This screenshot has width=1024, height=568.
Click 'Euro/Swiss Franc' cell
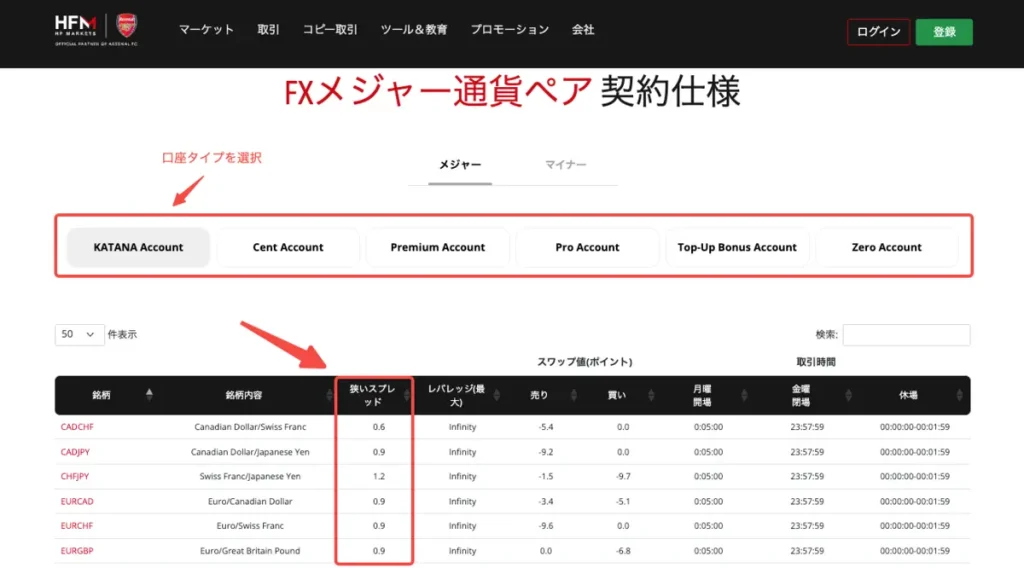click(x=250, y=526)
